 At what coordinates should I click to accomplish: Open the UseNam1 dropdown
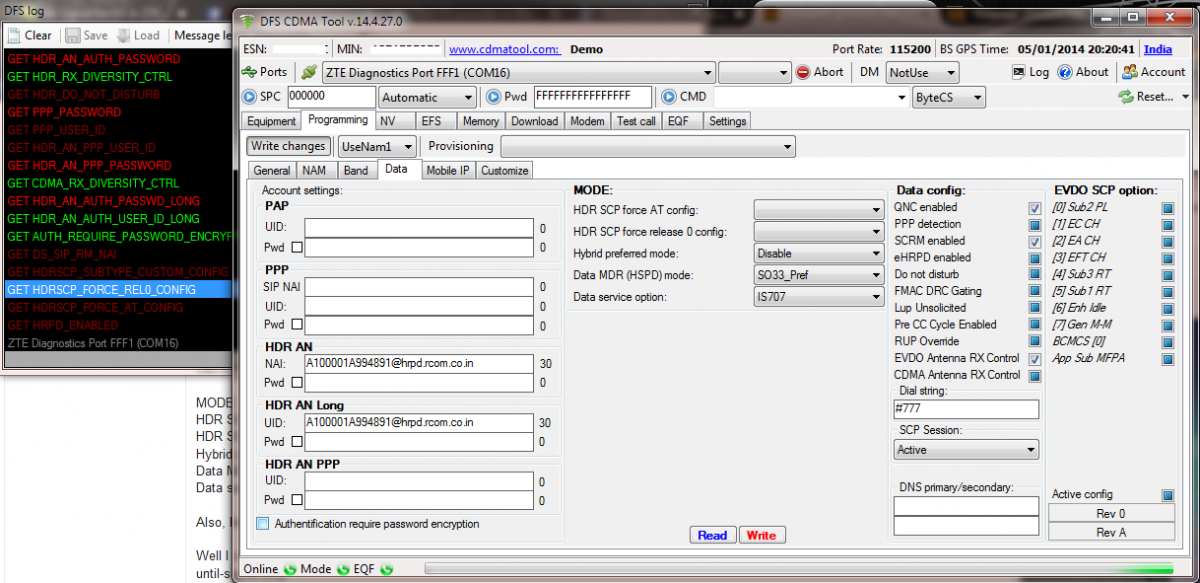377,146
